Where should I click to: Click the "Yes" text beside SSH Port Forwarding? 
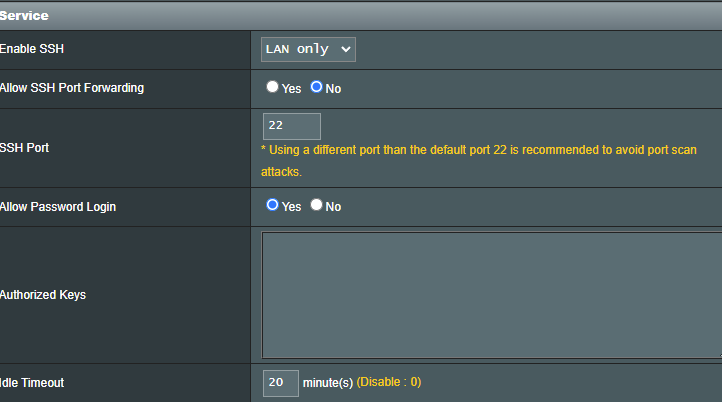tap(291, 88)
